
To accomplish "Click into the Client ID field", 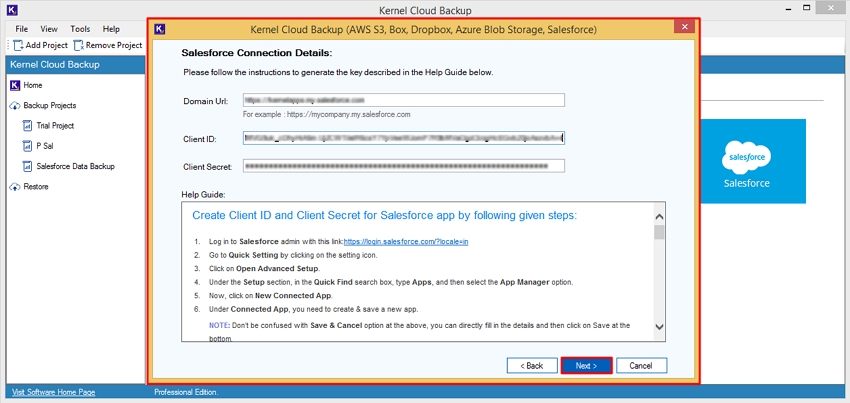I will (404, 138).
